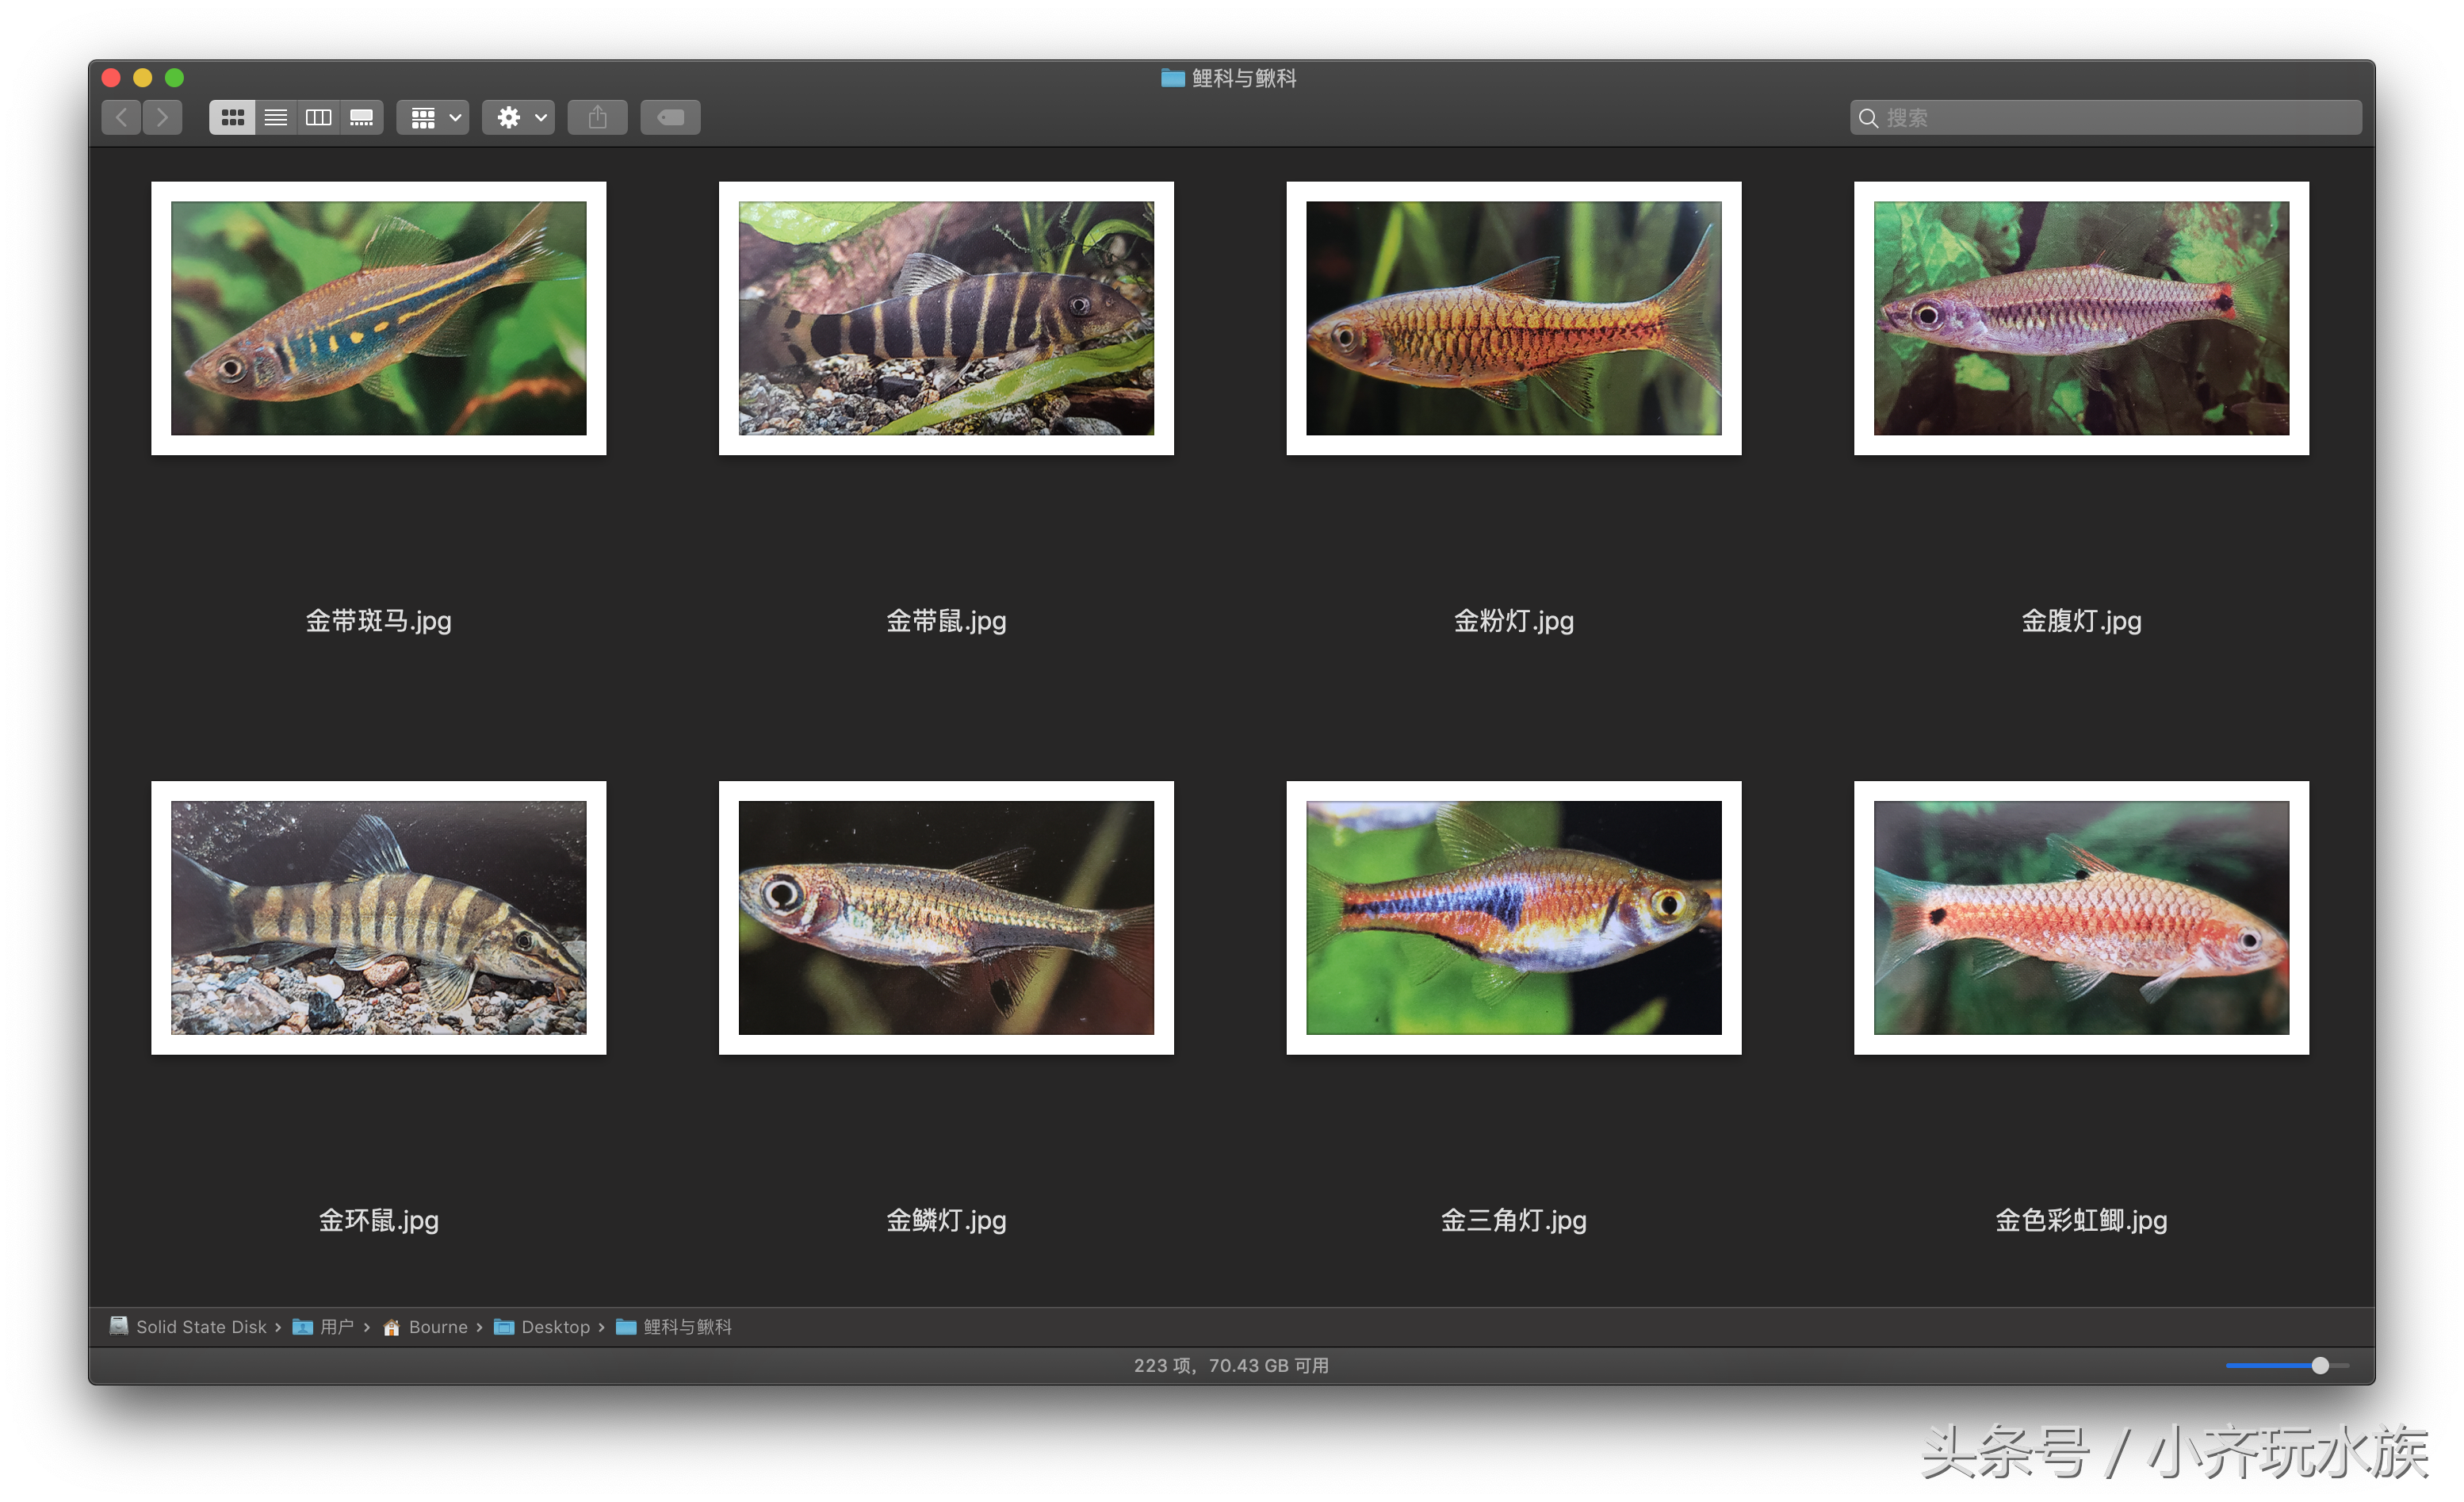Open 用户 folder in path bar
Image resolution: width=2464 pixels, height=1502 pixels.
[x=323, y=1327]
